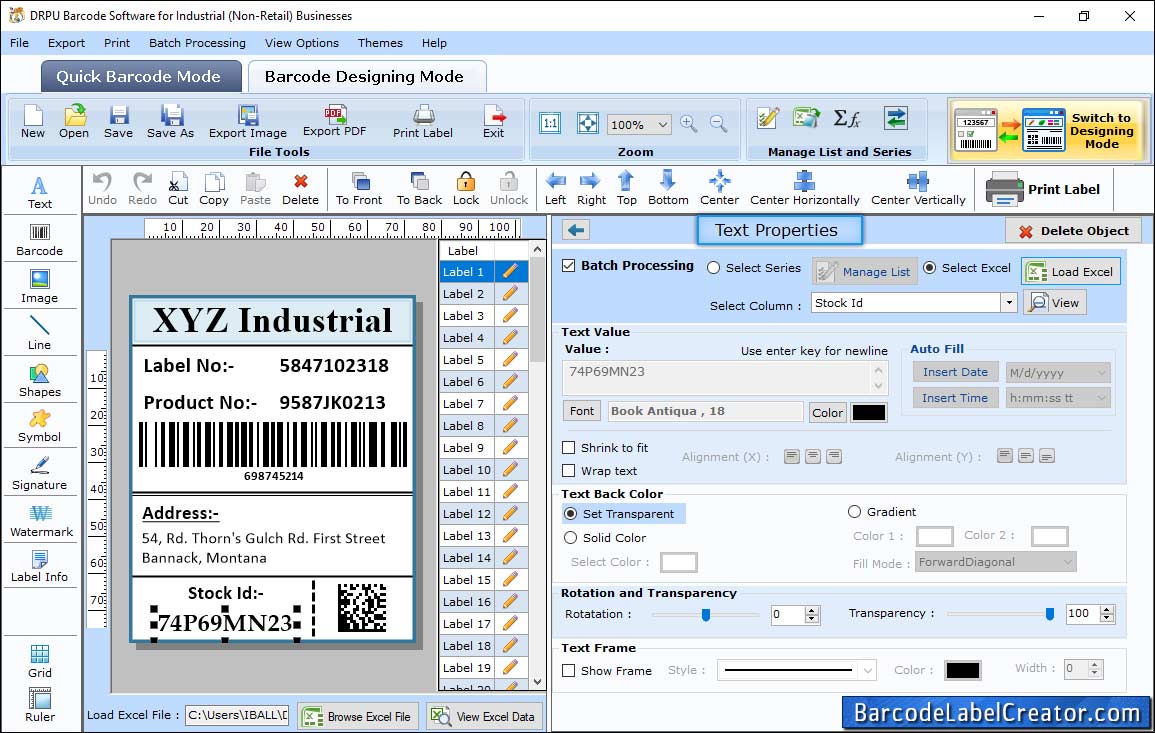
Task: Add a Signature object
Action: click(40, 474)
